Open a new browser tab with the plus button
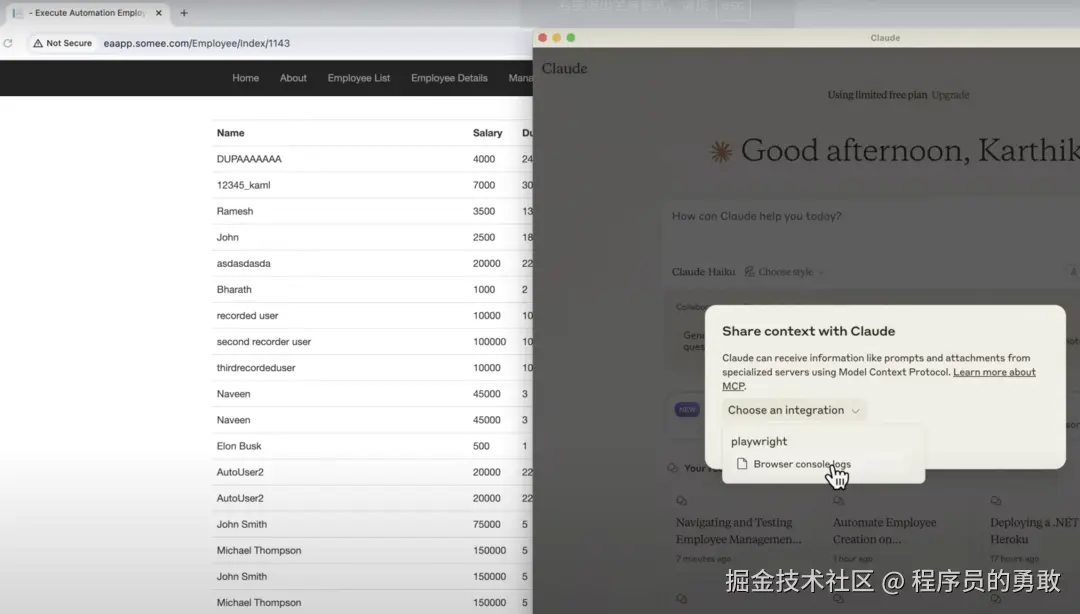 [185, 14]
